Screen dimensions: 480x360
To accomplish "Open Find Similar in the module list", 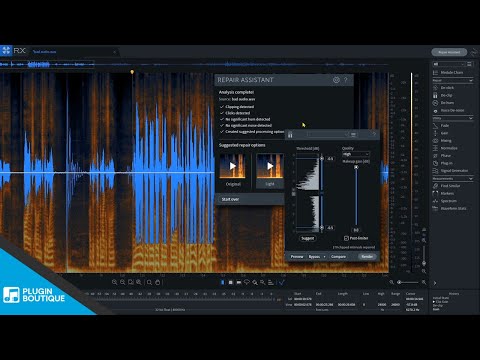I will 450,186.
